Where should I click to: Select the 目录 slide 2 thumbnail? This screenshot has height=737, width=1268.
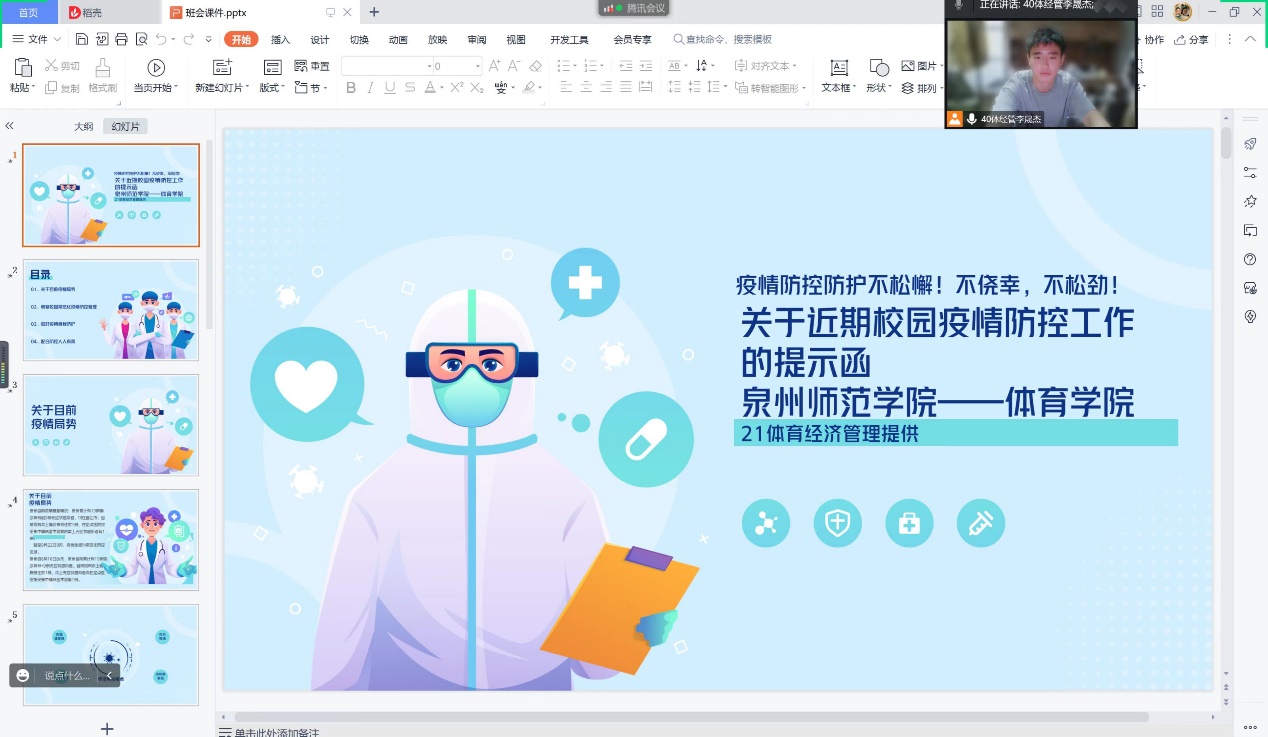coord(111,310)
